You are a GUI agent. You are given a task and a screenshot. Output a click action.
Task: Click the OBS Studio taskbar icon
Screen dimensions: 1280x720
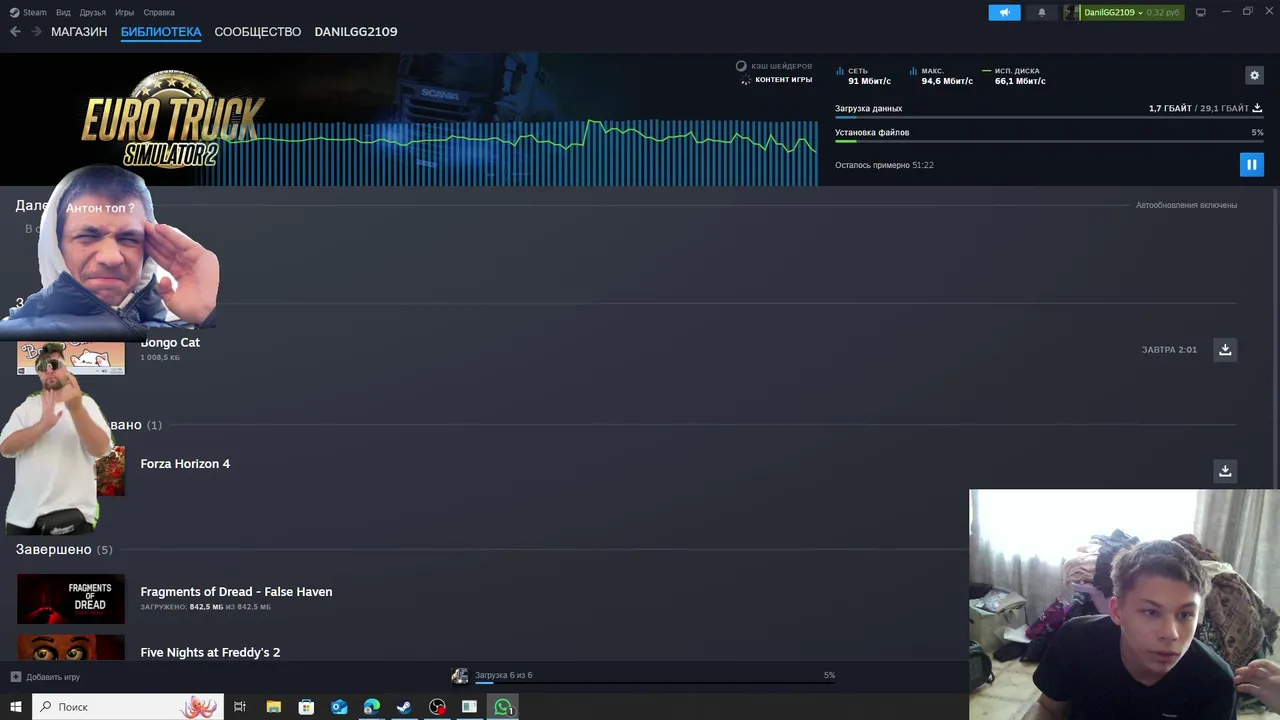(x=437, y=707)
